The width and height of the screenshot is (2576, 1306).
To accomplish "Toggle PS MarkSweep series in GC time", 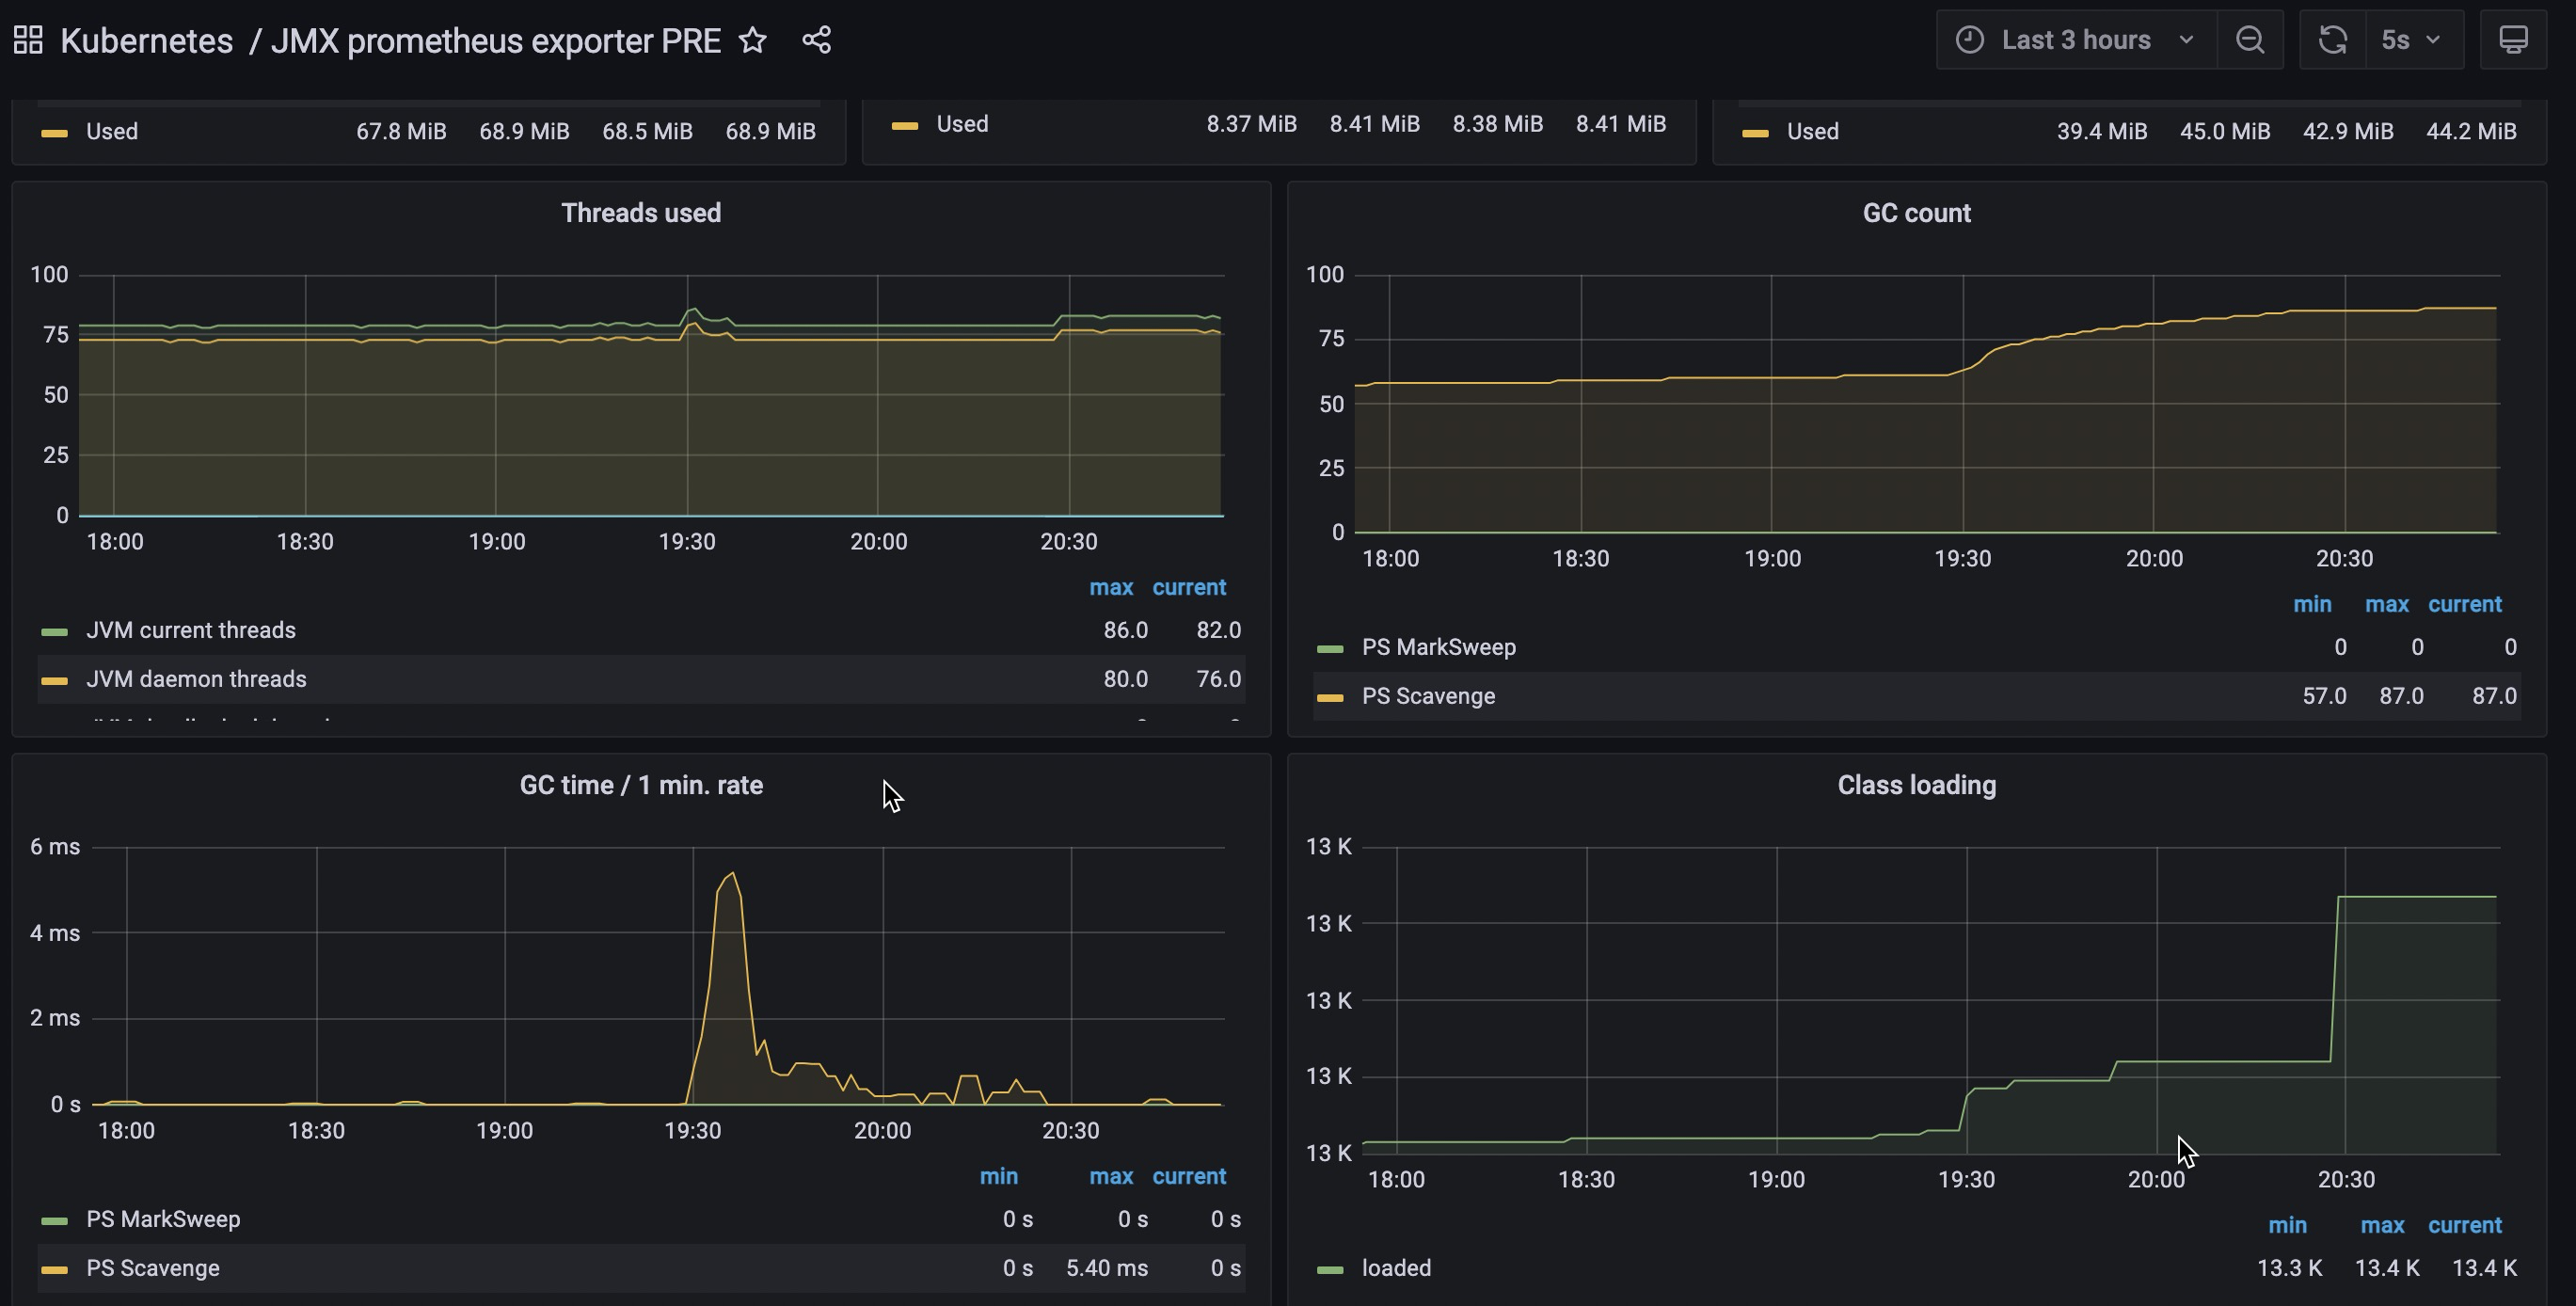I will point(163,1219).
